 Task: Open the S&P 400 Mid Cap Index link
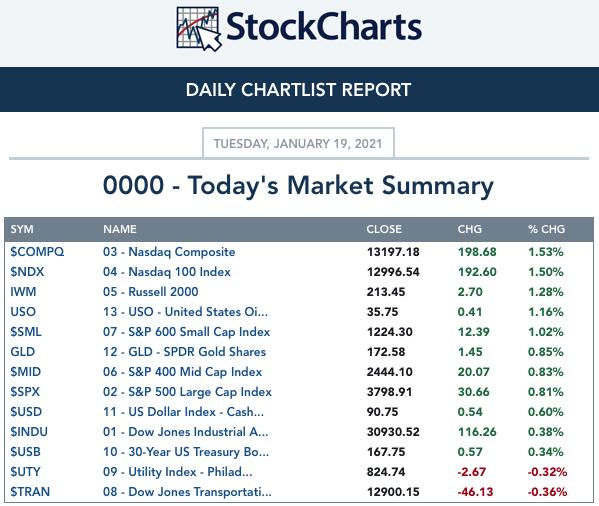tap(183, 372)
